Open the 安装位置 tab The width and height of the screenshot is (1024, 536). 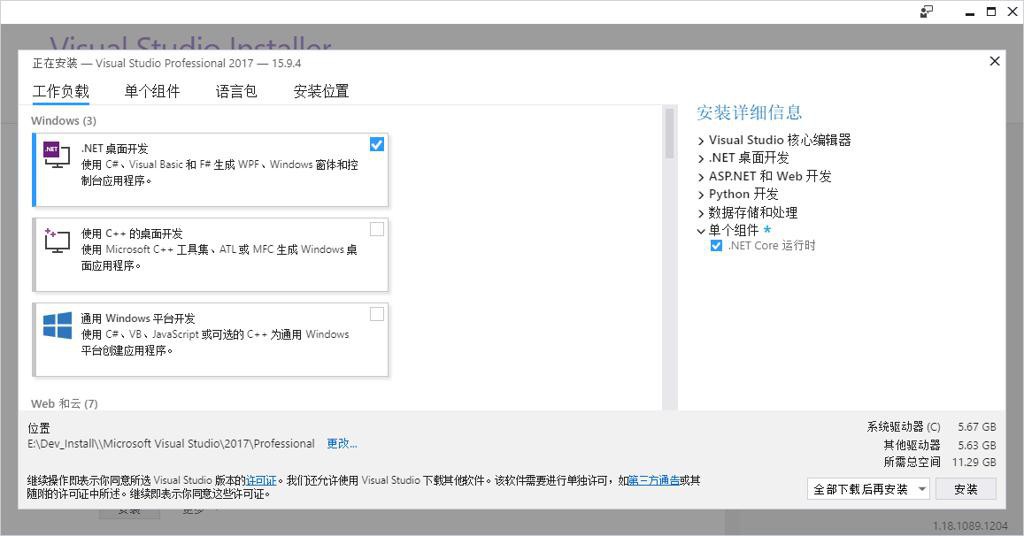point(321,91)
